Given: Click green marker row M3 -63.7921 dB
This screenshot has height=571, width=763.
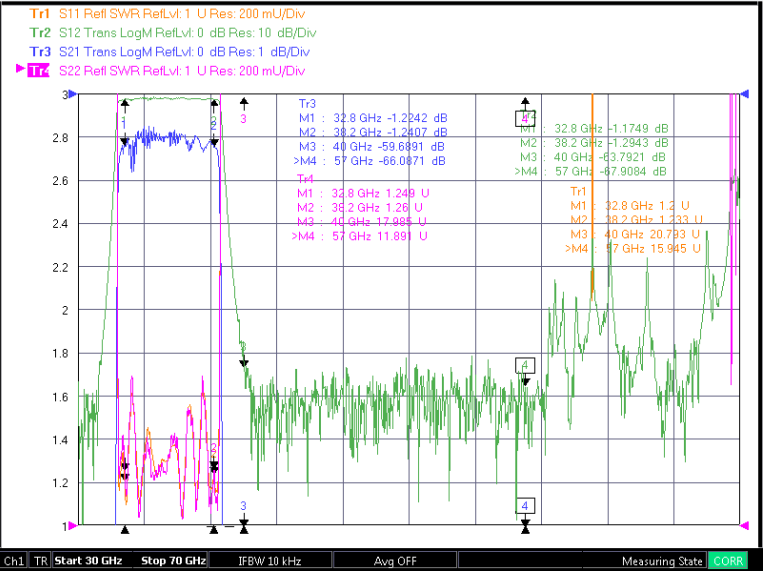Looking at the screenshot, I should (593, 157).
